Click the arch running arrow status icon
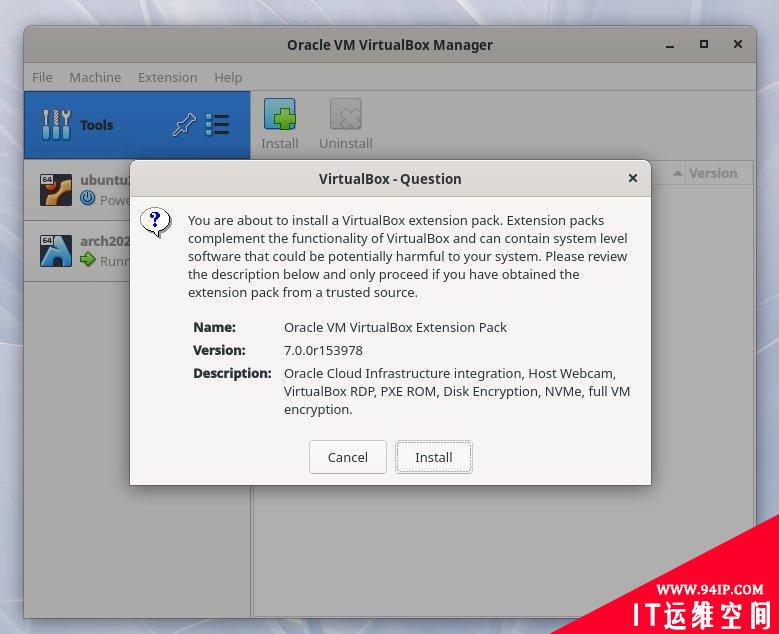Viewport: 779px width, 634px height. coord(87,259)
